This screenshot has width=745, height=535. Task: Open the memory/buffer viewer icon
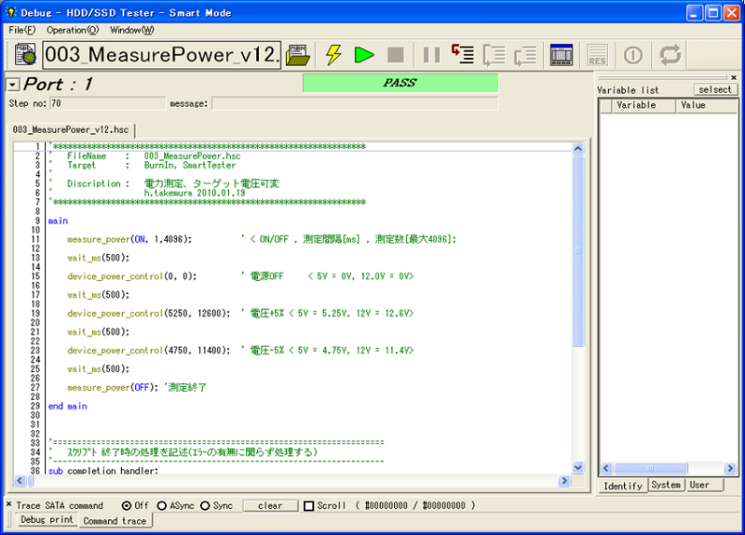[561, 55]
